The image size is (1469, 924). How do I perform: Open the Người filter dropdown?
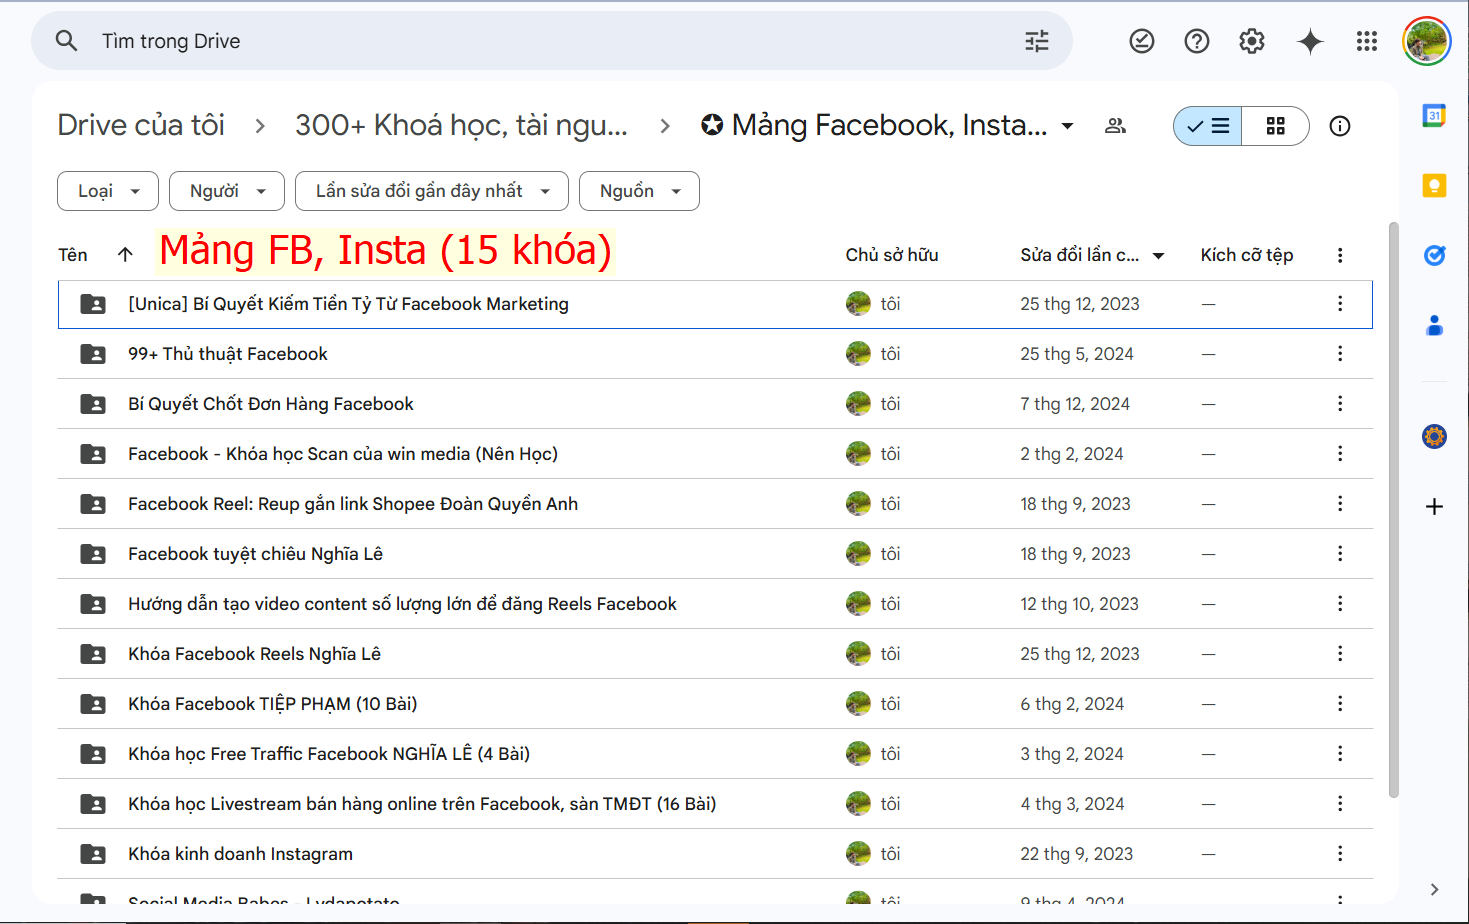227,191
